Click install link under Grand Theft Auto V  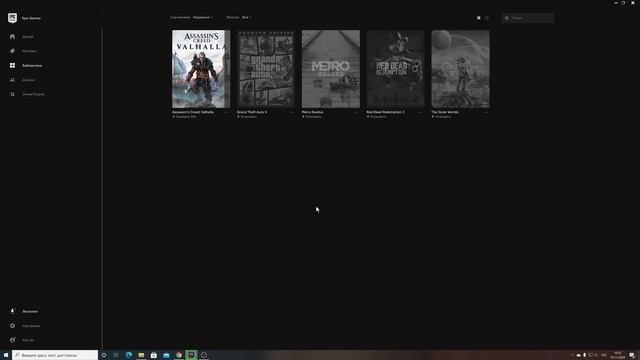coord(247,117)
